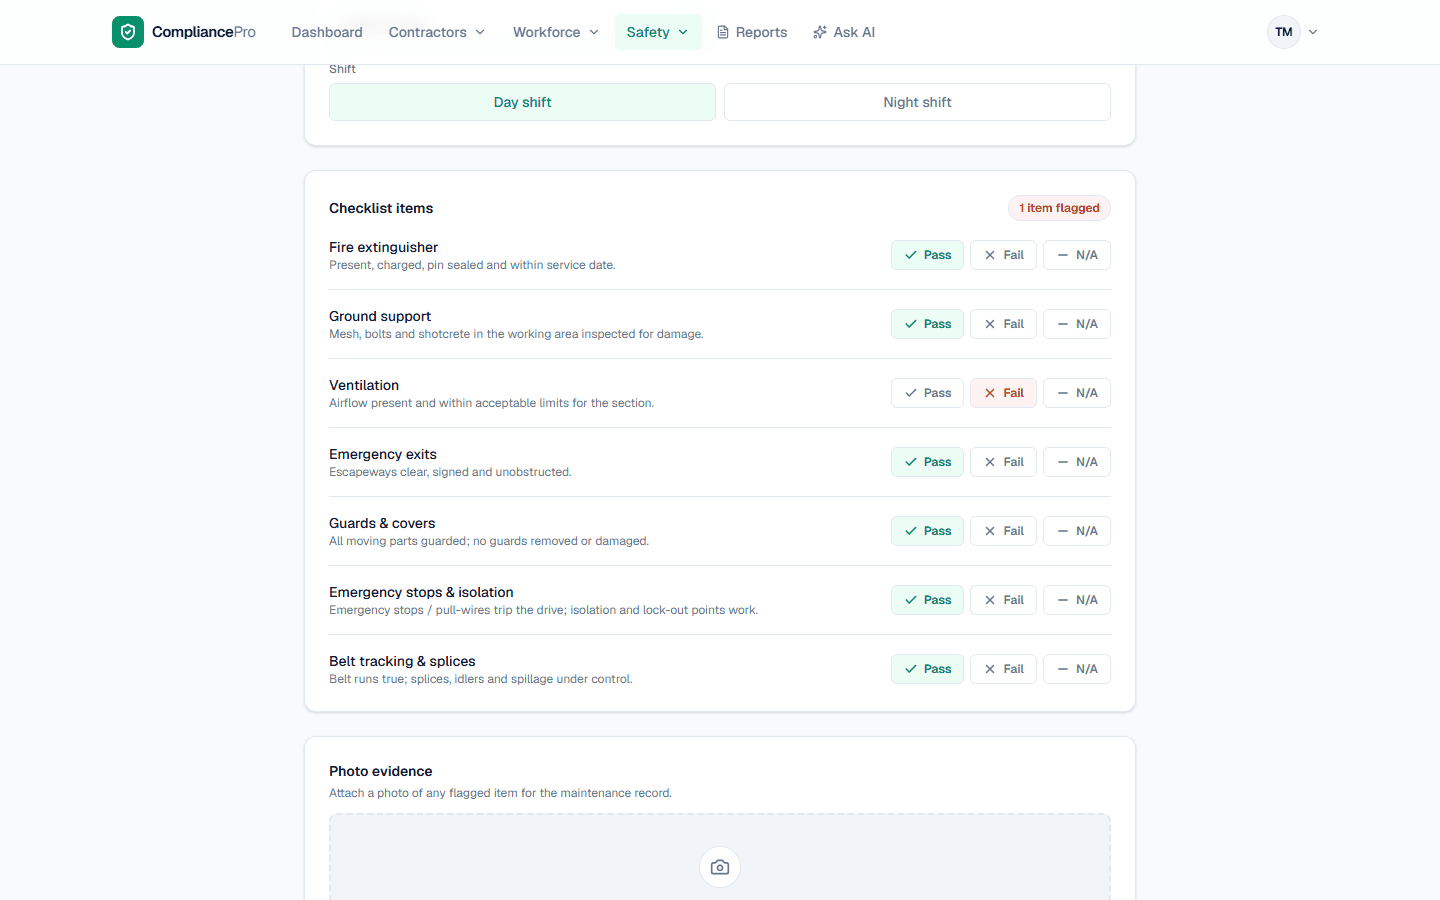Screen dimensions: 1440x900
Task: Click the camera icon in Photo evidence
Action: click(x=720, y=867)
